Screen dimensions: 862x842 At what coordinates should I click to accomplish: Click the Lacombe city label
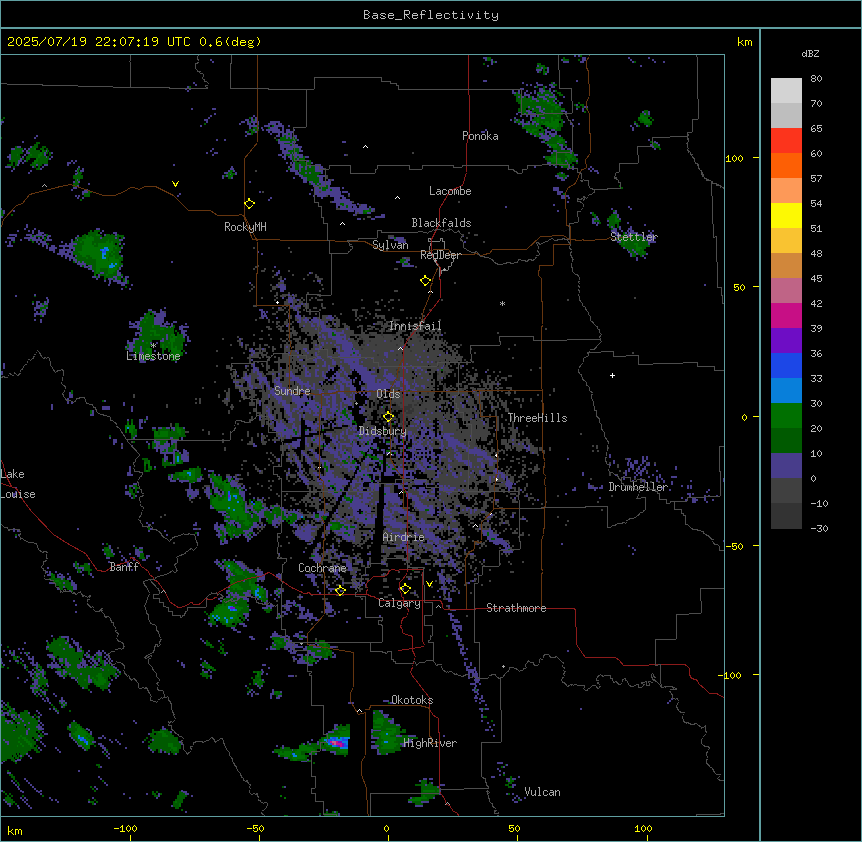click(x=450, y=191)
